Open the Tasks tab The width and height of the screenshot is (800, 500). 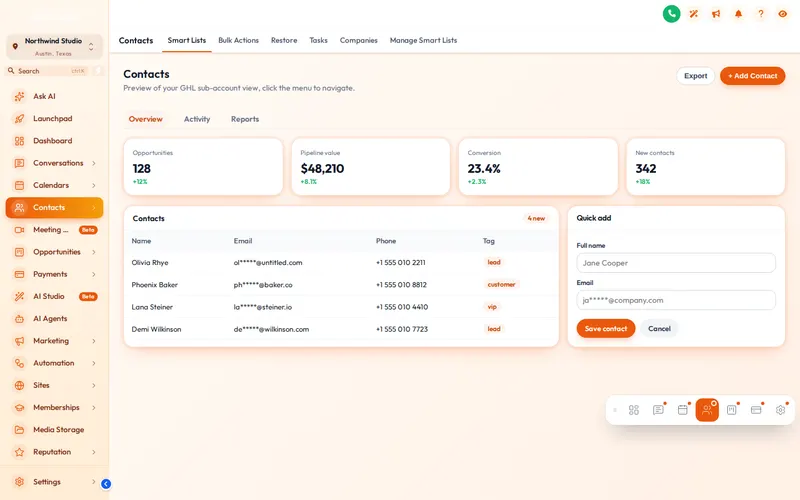click(318, 40)
